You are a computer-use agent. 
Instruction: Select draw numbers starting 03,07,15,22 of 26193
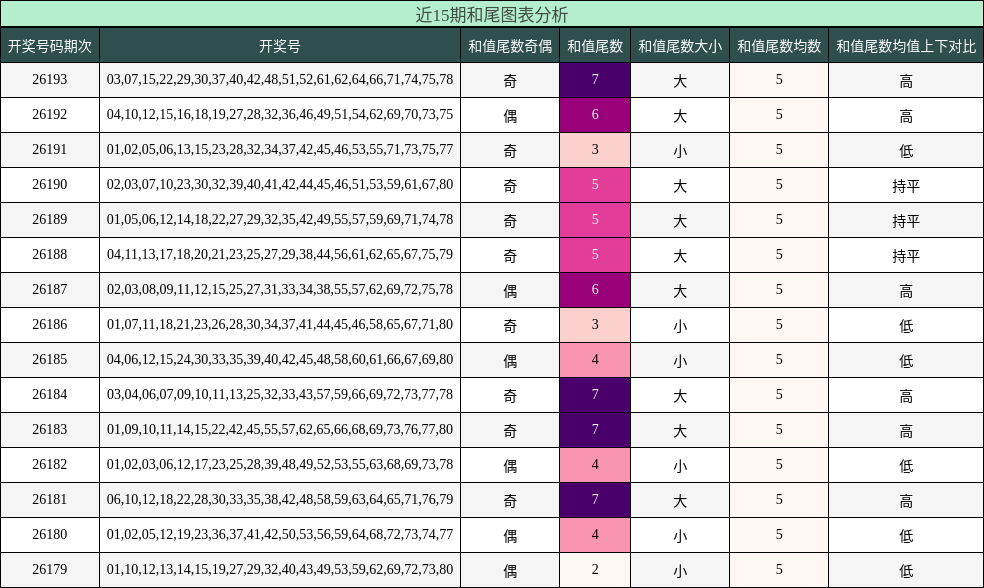(x=280, y=80)
